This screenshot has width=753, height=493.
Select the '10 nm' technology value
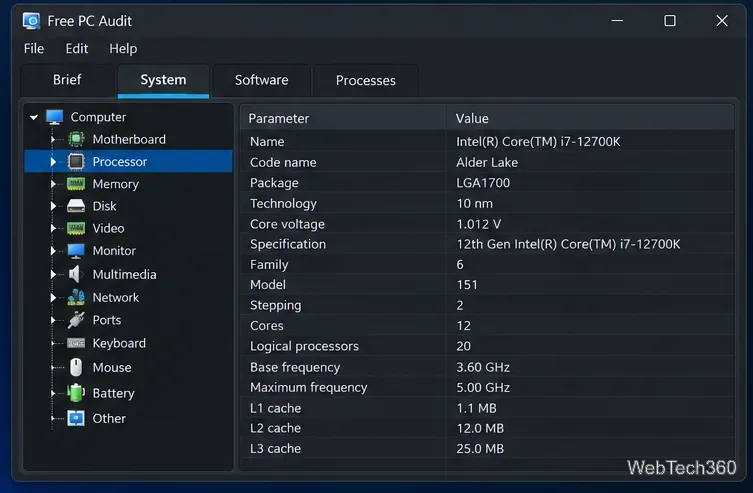474,204
